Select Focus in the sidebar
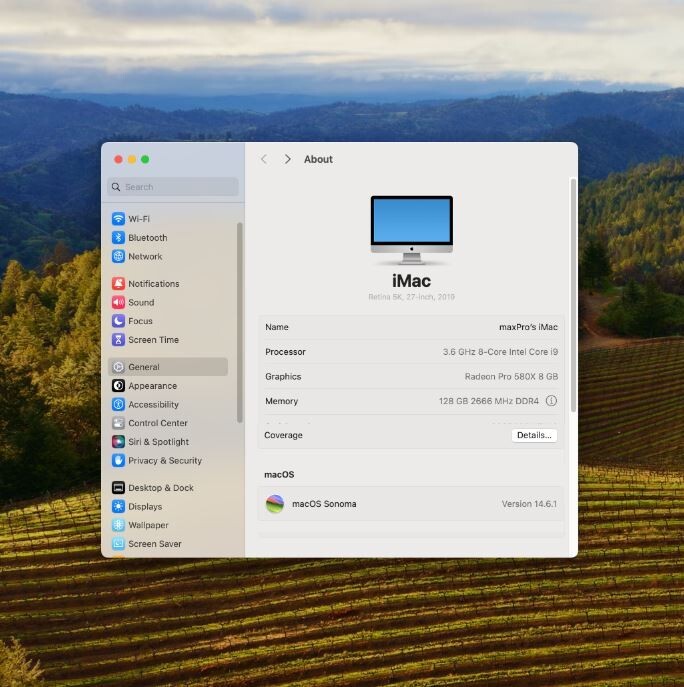The width and height of the screenshot is (684, 687). pyautogui.click(x=140, y=321)
